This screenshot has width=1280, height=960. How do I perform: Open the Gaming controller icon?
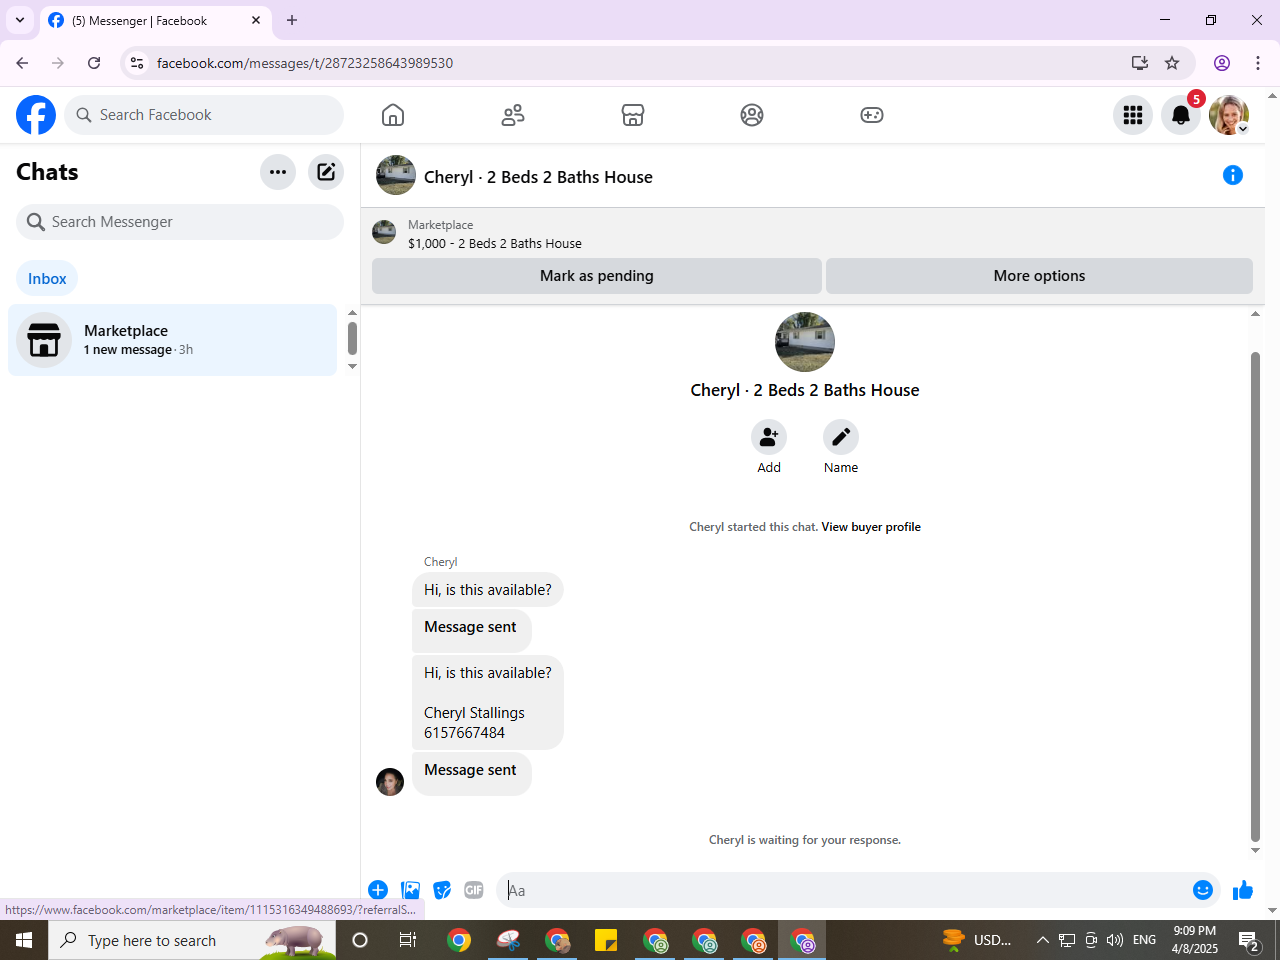tap(872, 115)
